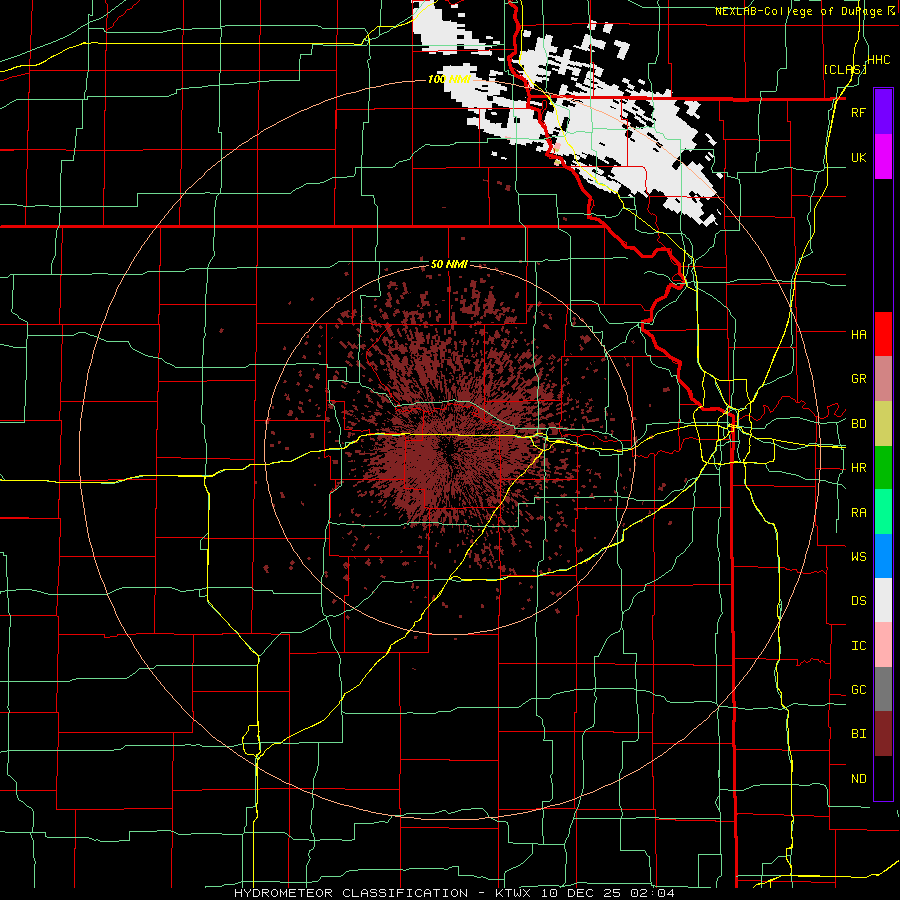Screen dimensions: 900x900
Task: Click the IC legend label
Action: coord(859,646)
